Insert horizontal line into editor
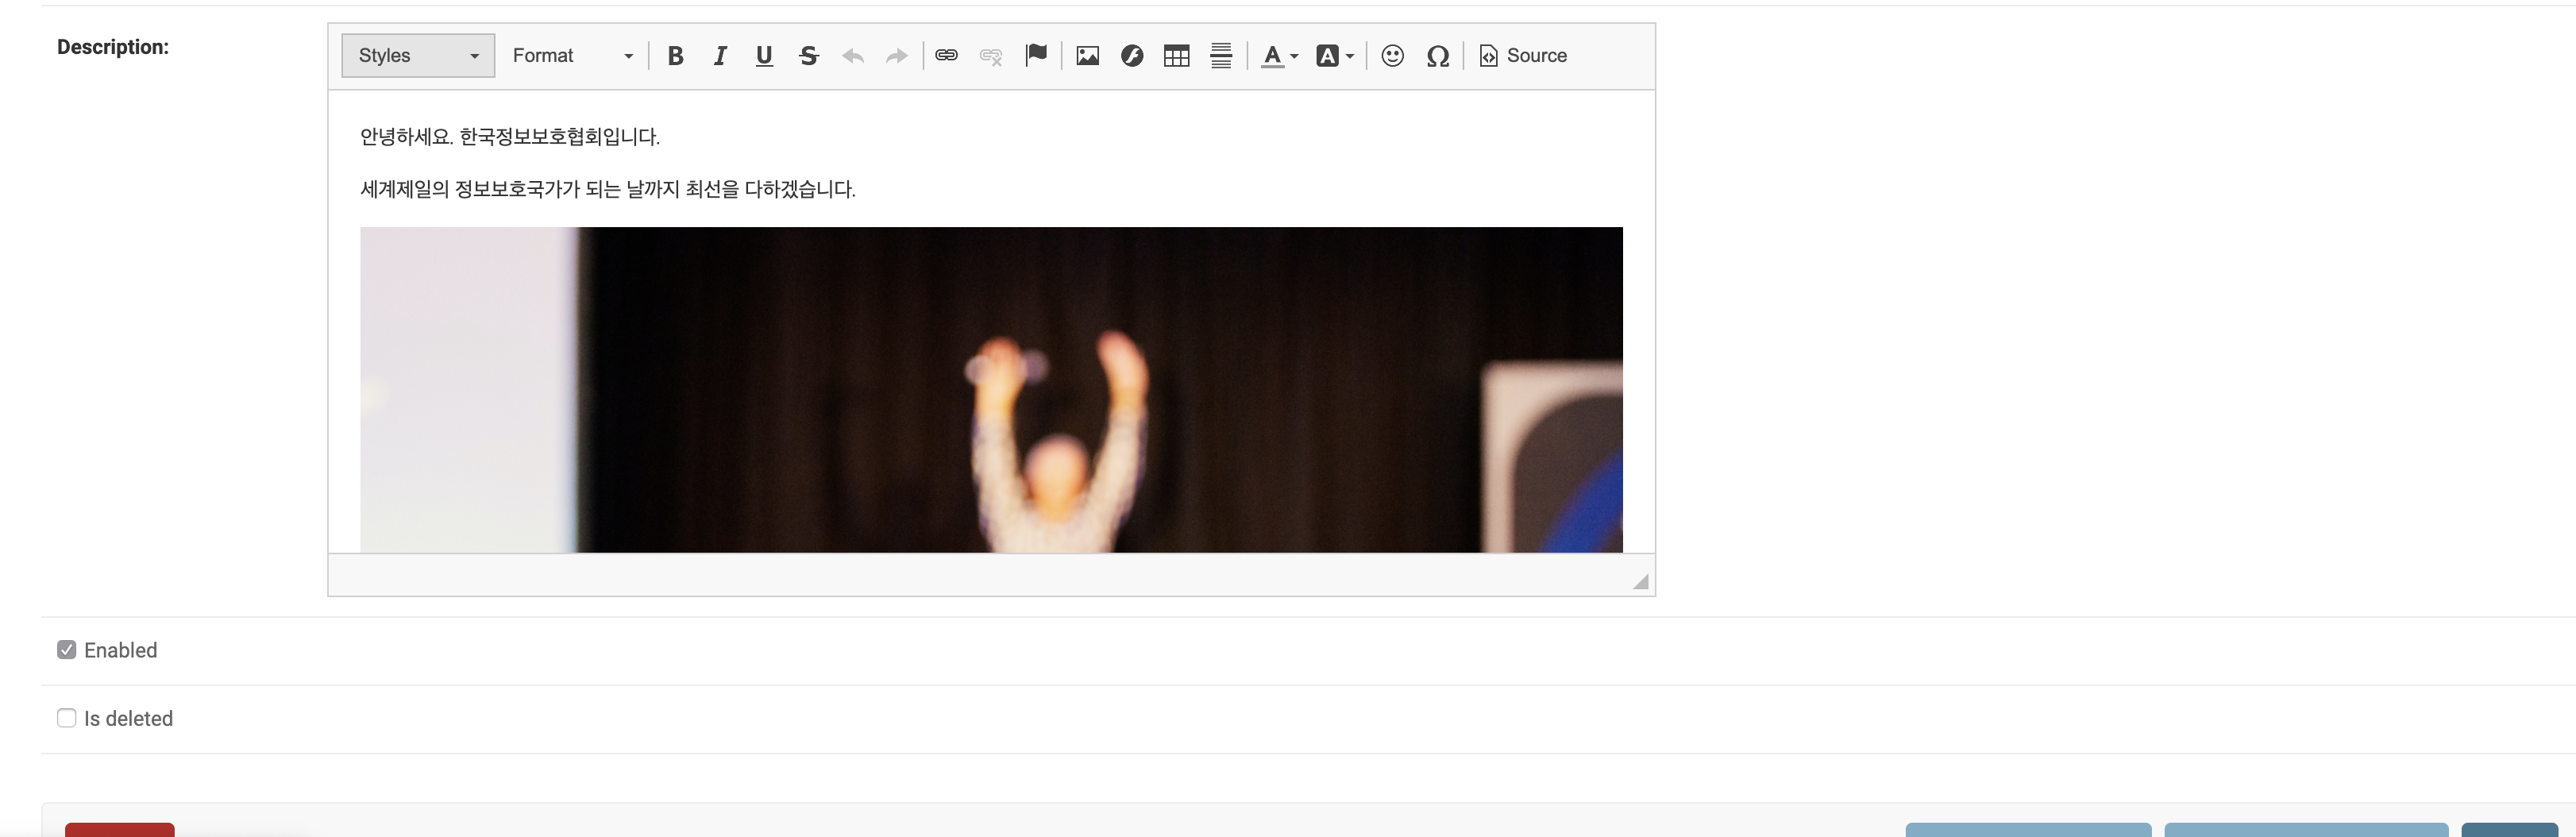 (x=1221, y=56)
